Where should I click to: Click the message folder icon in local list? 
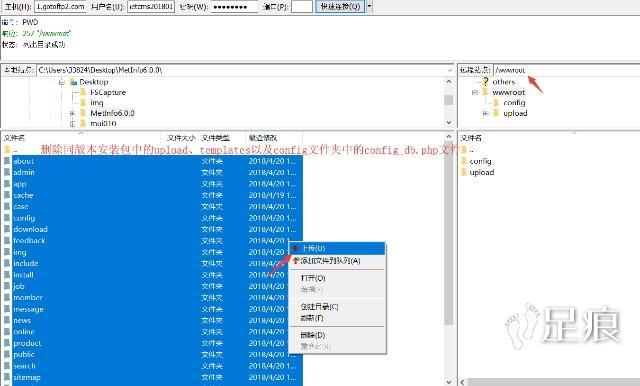7,309
